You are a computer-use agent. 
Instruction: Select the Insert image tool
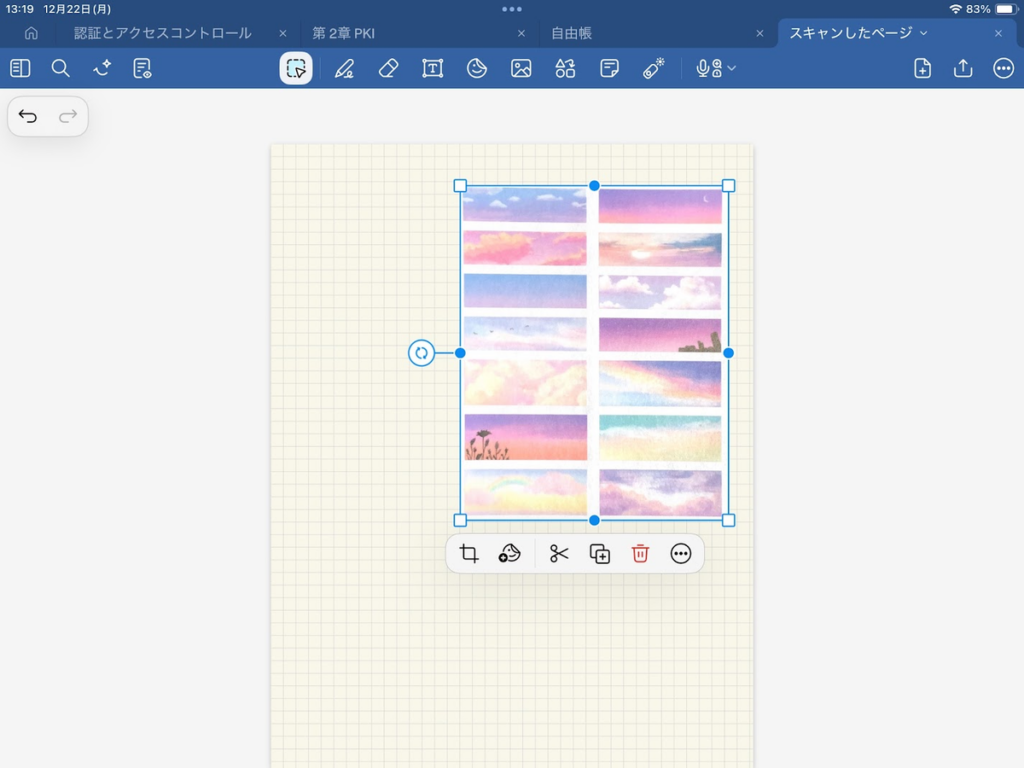521,68
